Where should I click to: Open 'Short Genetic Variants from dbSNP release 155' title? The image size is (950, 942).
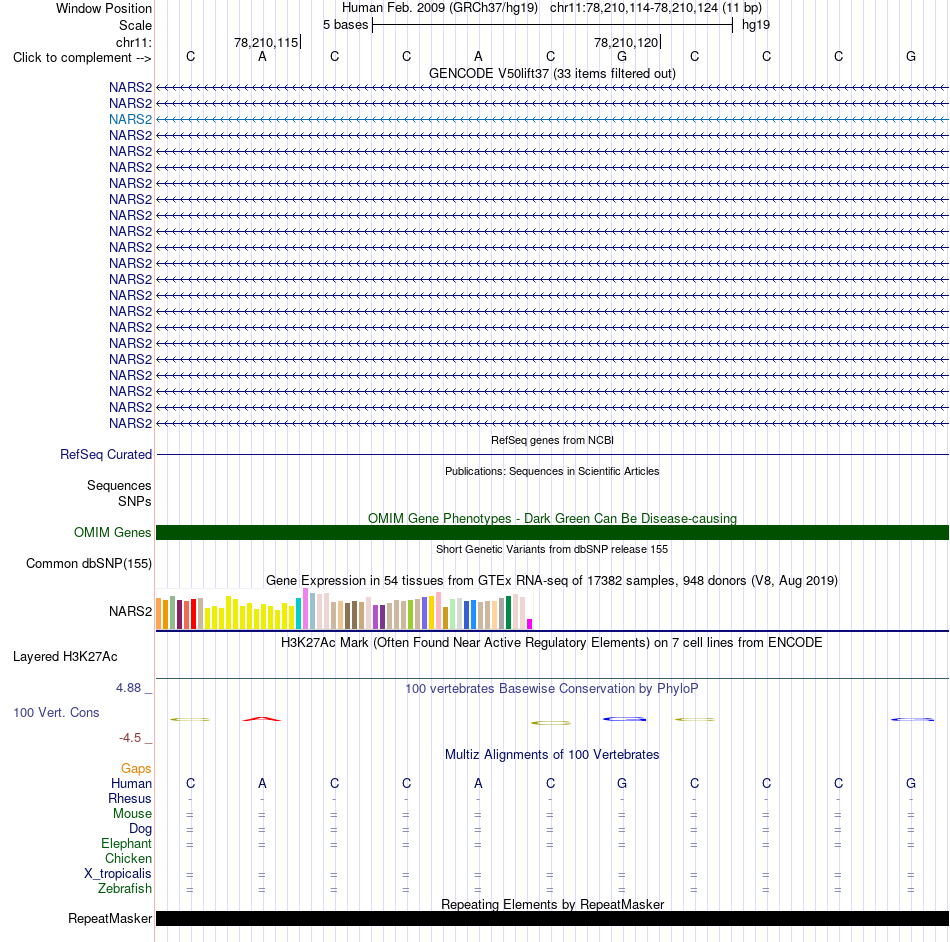tap(552, 549)
